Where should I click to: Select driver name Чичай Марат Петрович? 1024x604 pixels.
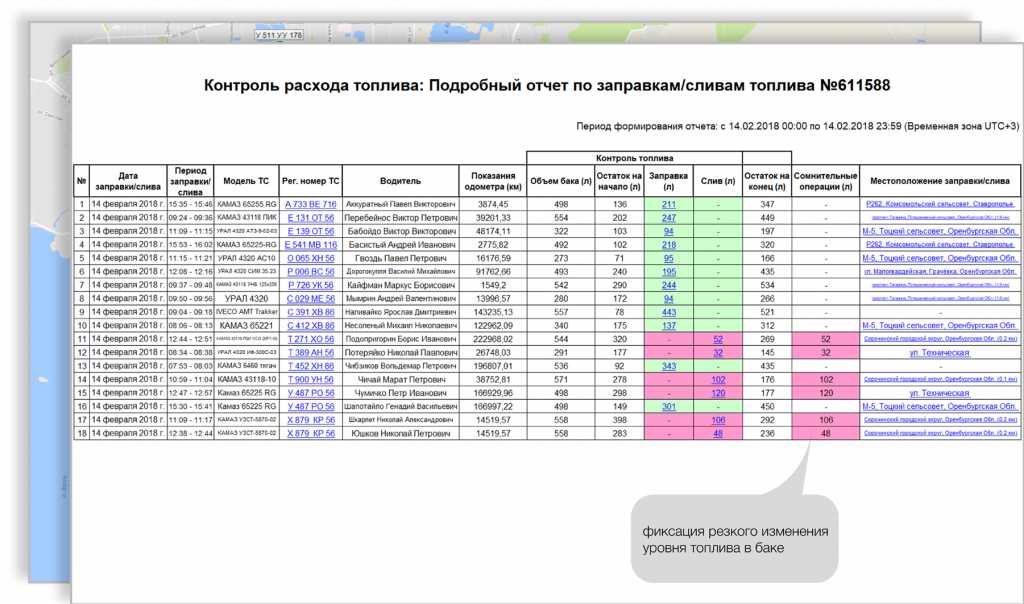click(400, 380)
